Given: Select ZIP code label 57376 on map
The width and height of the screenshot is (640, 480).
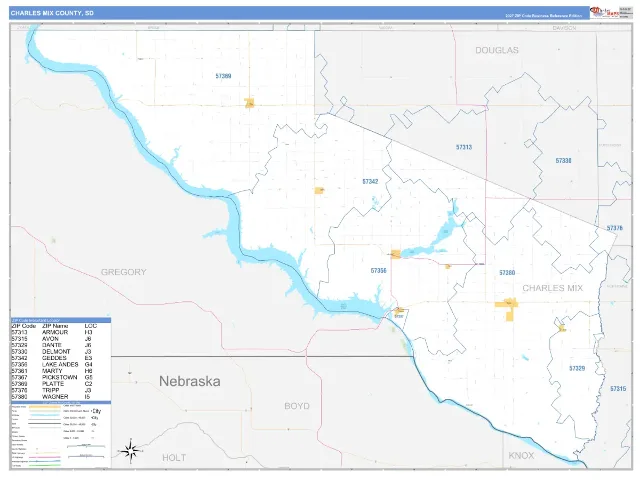Looking at the screenshot, I should point(615,228).
